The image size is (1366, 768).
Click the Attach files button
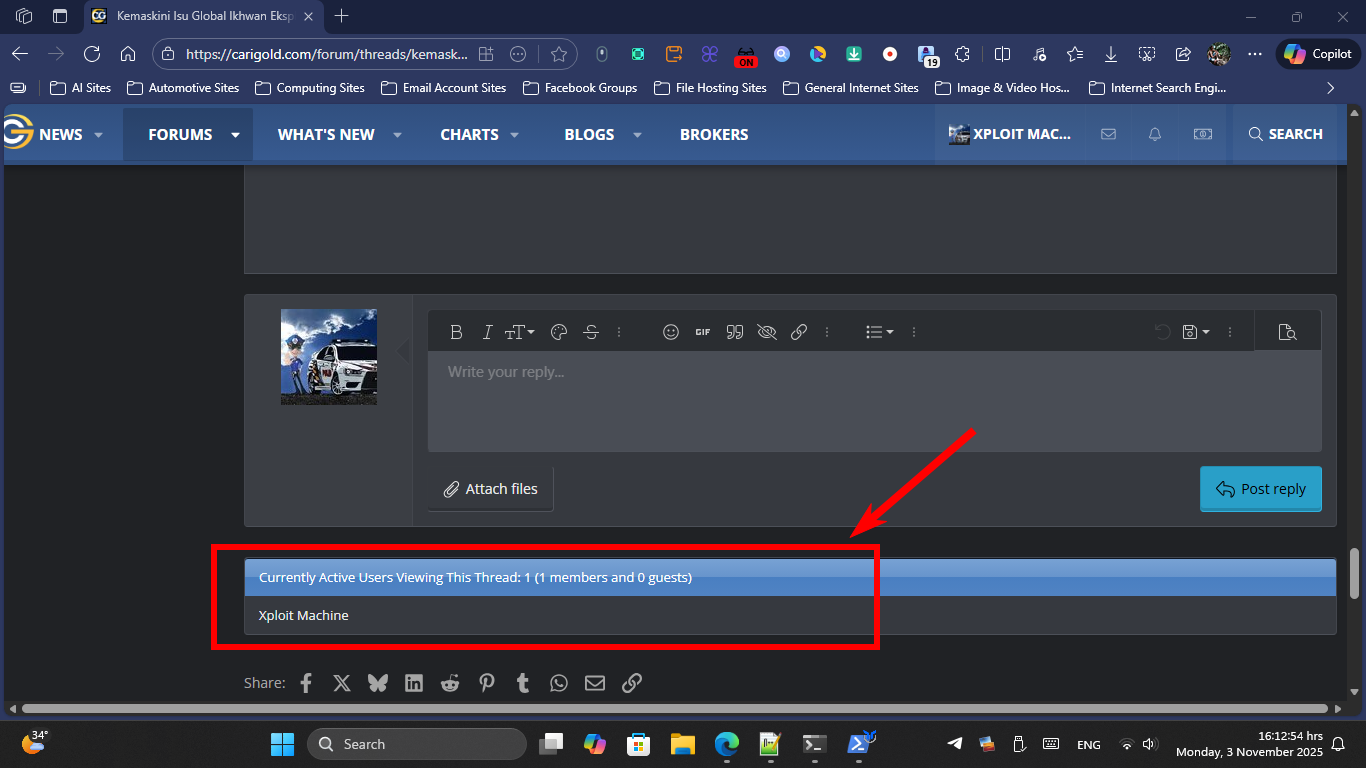point(491,489)
